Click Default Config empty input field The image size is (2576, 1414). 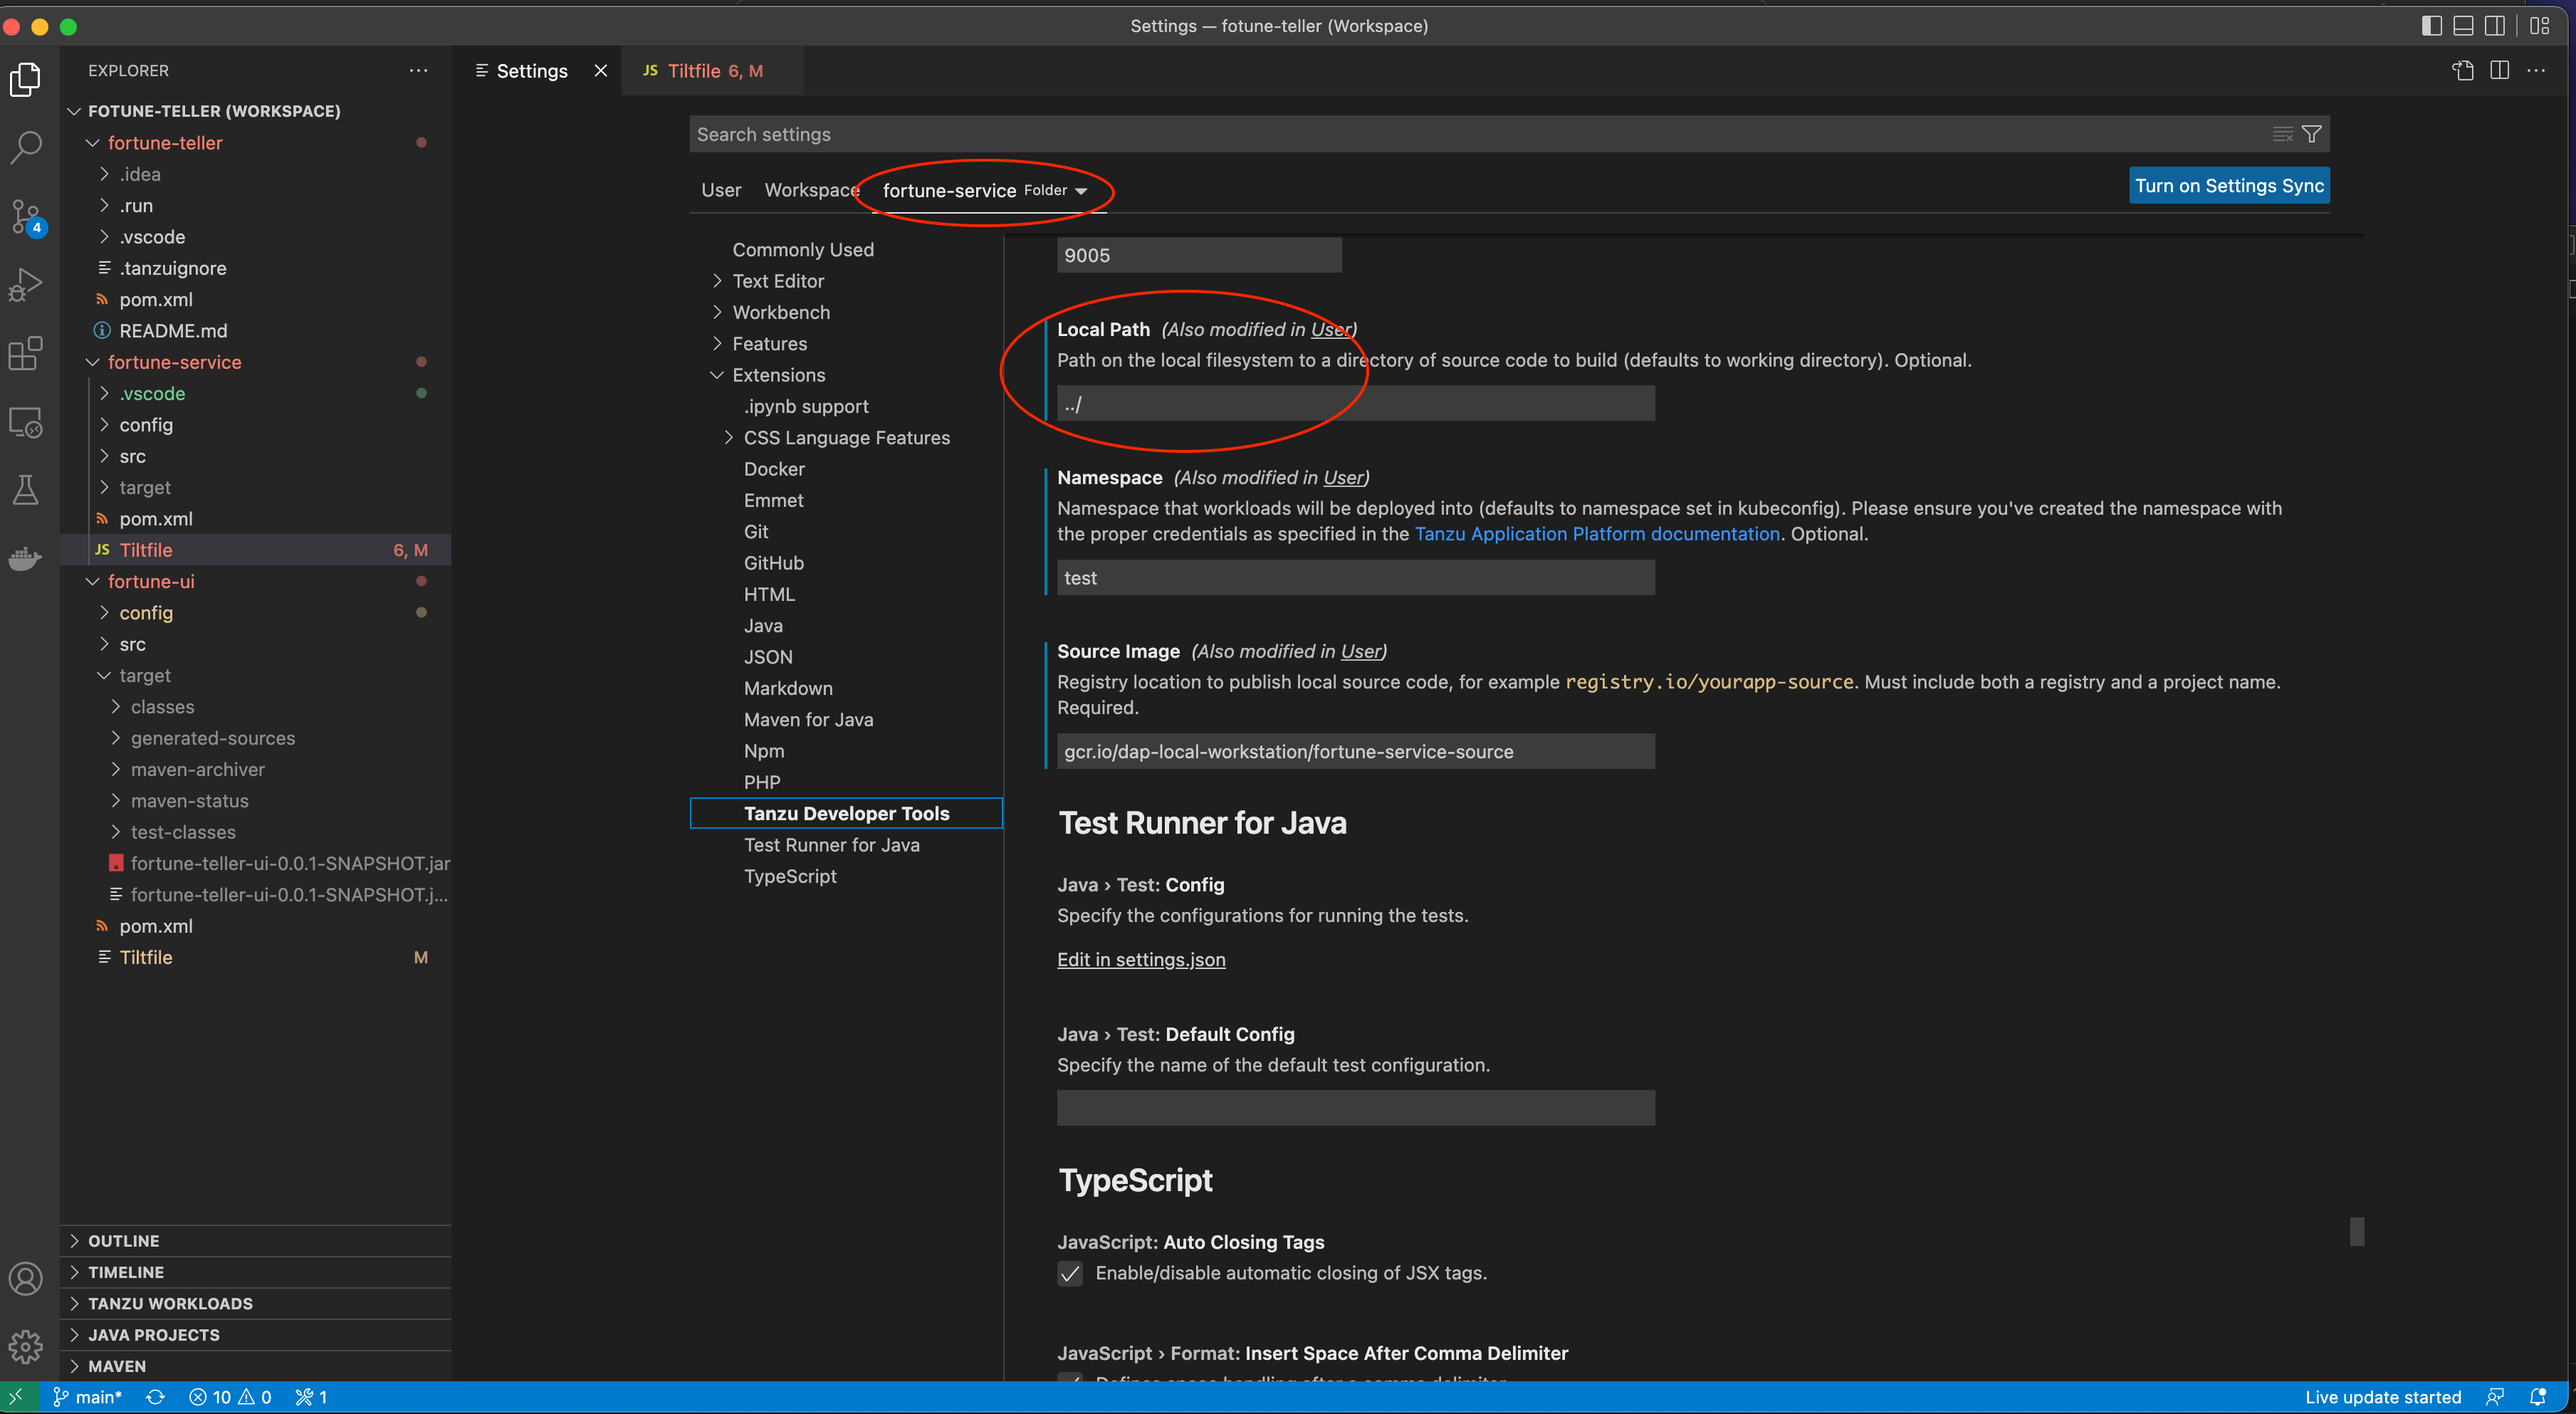[1356, 1108]
